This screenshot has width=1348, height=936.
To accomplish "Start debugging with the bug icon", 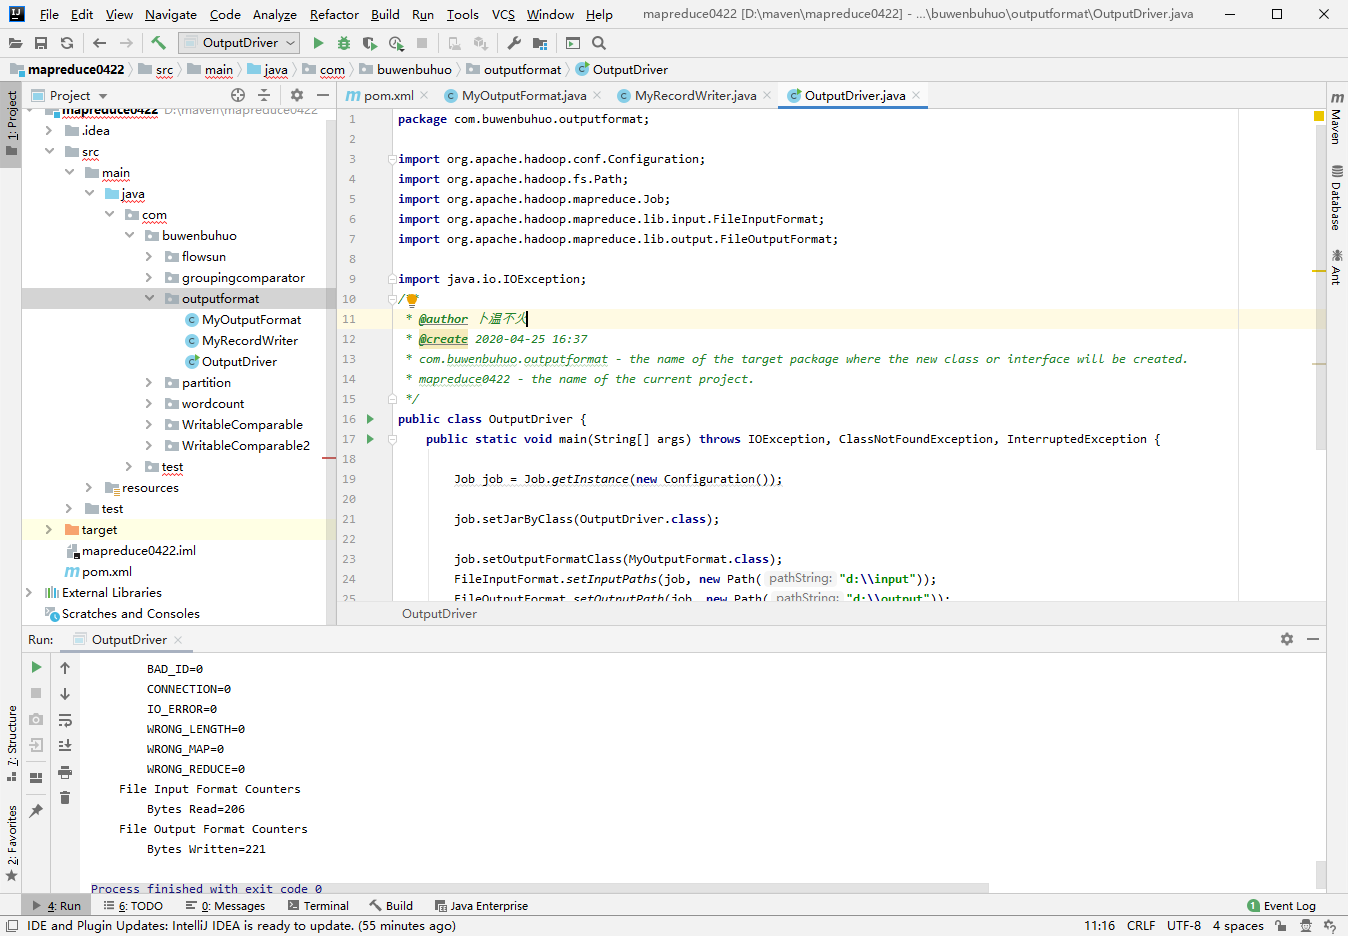I will 344,43.
